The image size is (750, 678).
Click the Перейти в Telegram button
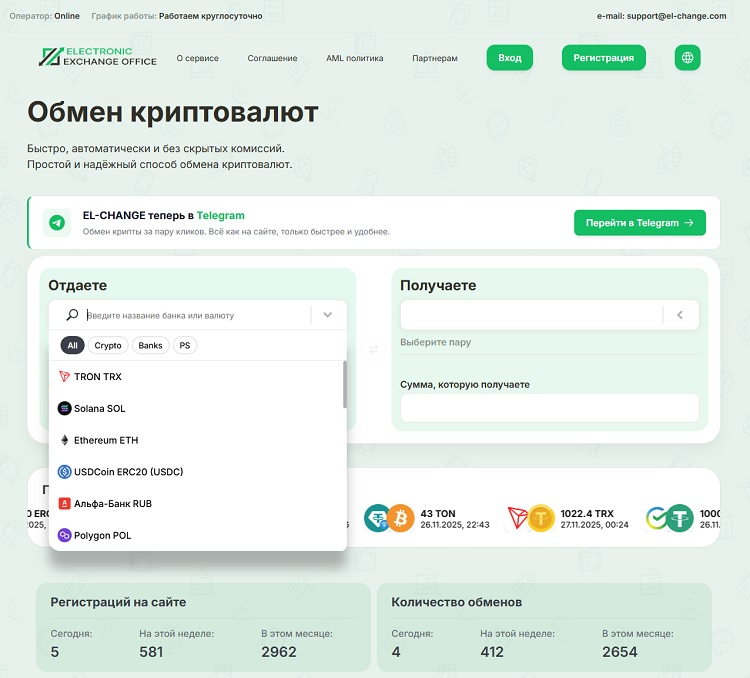639,223
